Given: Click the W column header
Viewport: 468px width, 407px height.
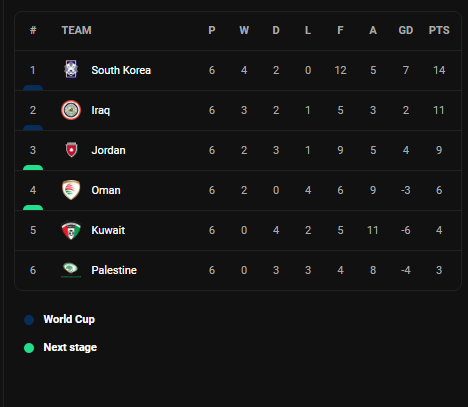Looking at the screenshot, I should tap(244, 30).
